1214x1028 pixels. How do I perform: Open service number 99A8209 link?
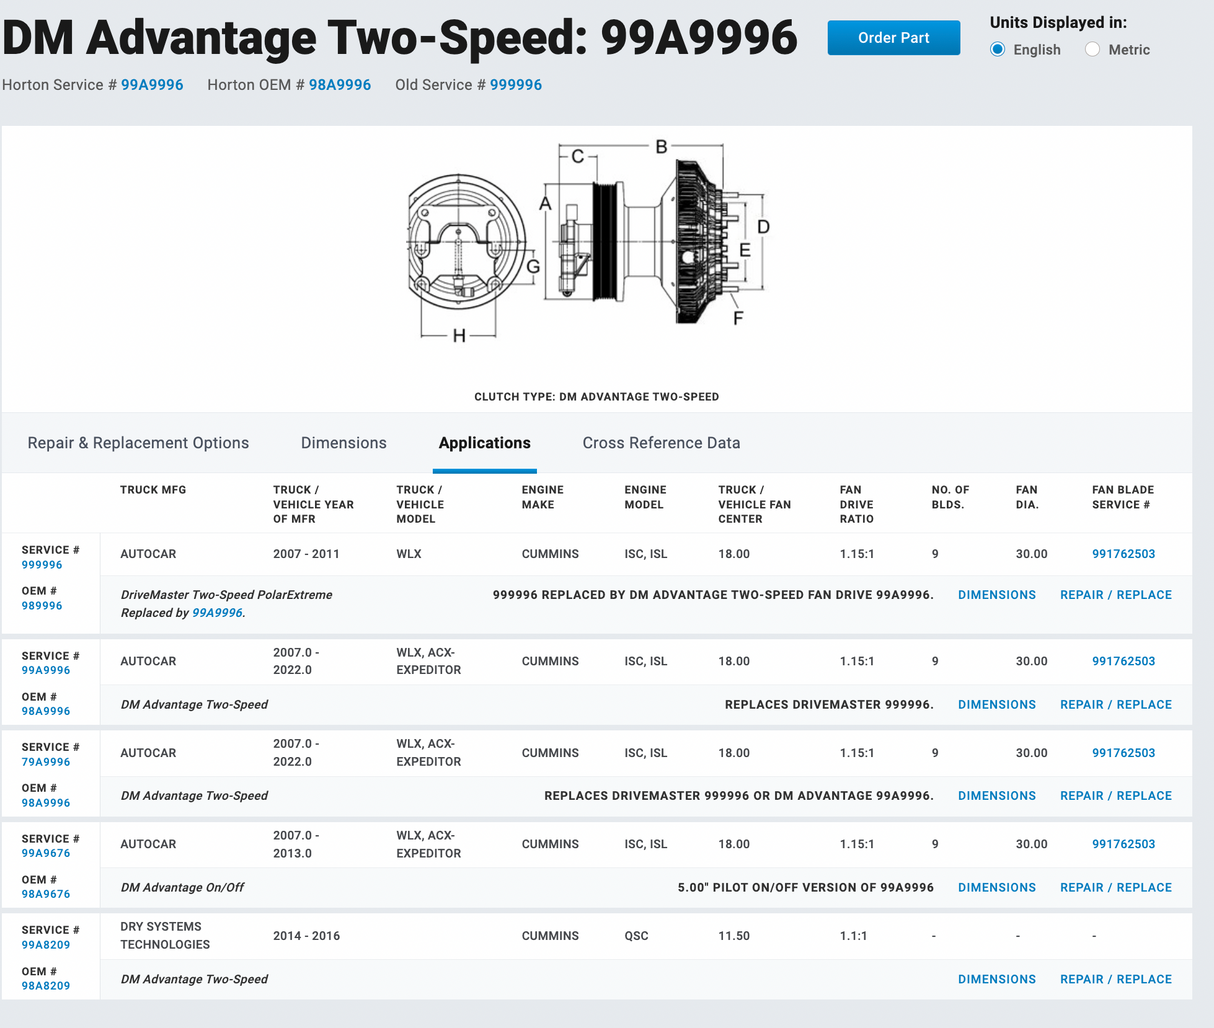point(46,945)
